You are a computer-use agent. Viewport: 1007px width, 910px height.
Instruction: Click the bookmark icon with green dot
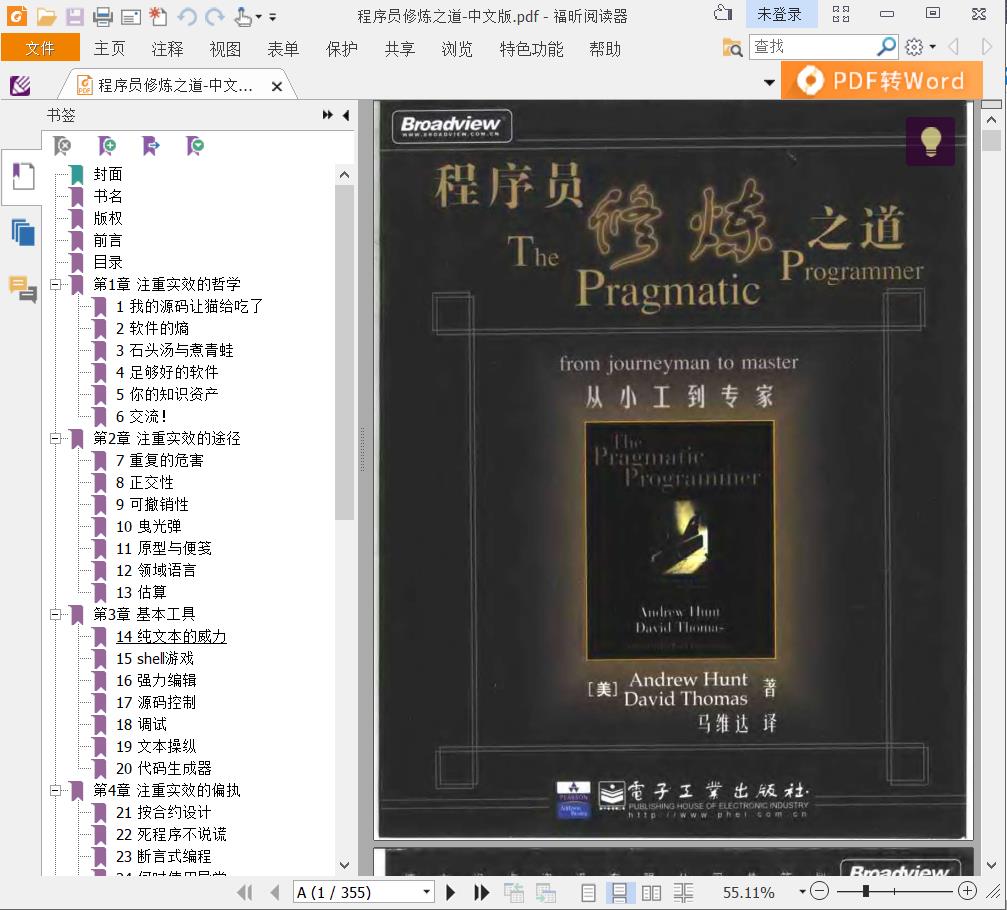(195, 146)
